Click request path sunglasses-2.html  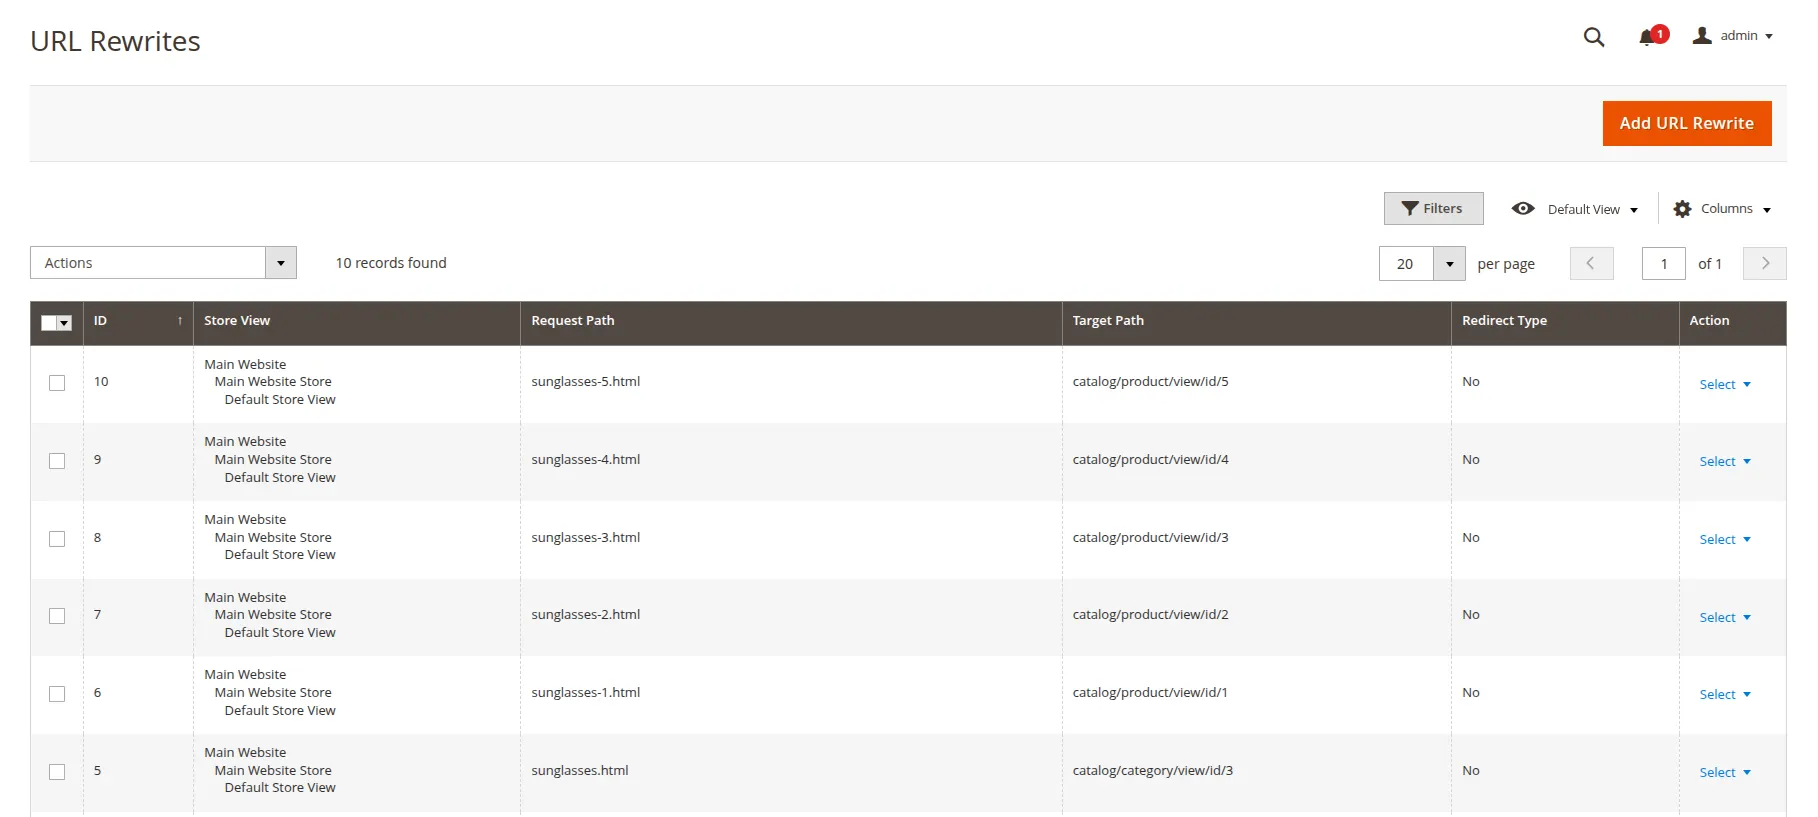click(x=586, y=615)
